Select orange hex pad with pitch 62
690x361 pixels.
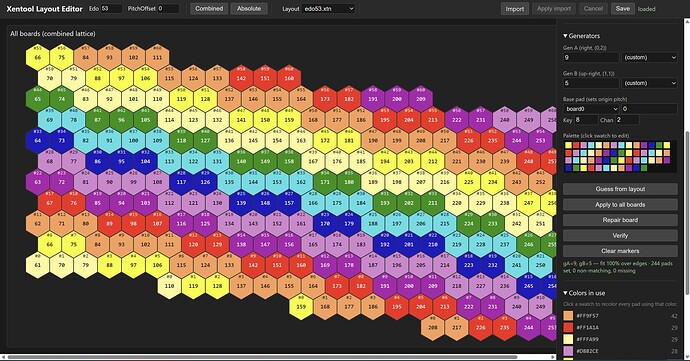(37, 223)
